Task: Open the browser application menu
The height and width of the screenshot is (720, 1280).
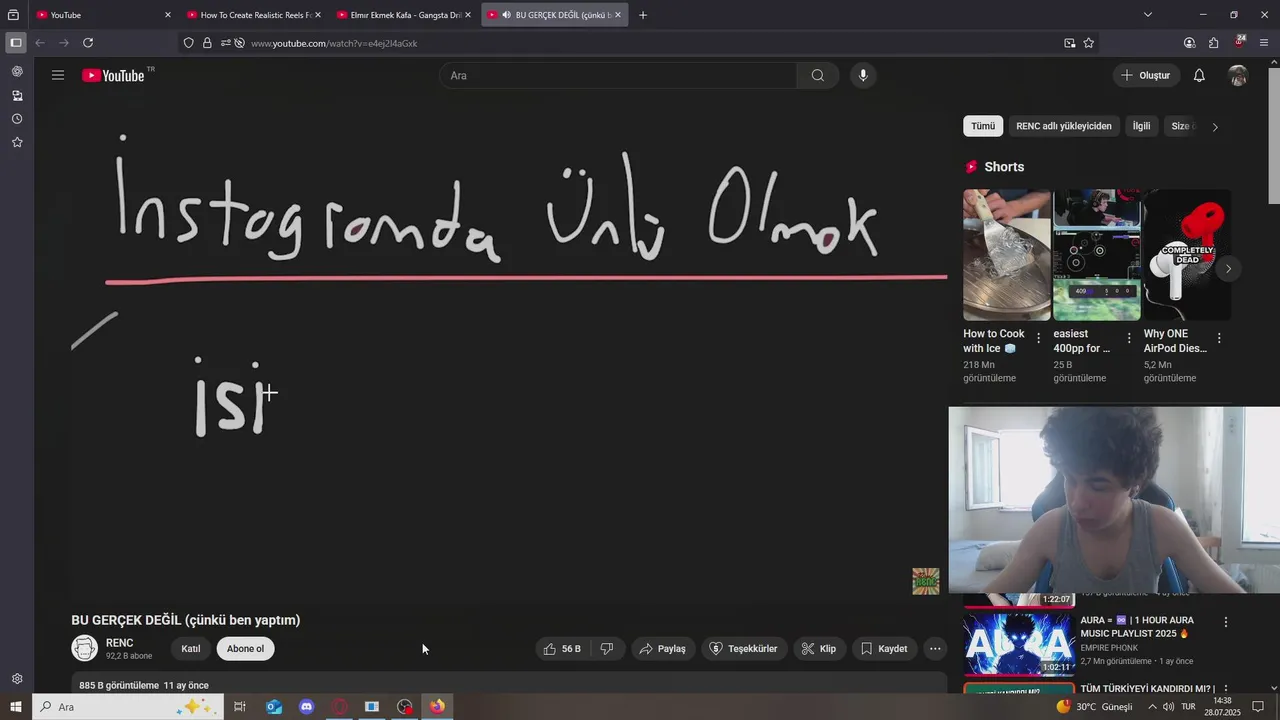Action: [x=1264, y=43]
